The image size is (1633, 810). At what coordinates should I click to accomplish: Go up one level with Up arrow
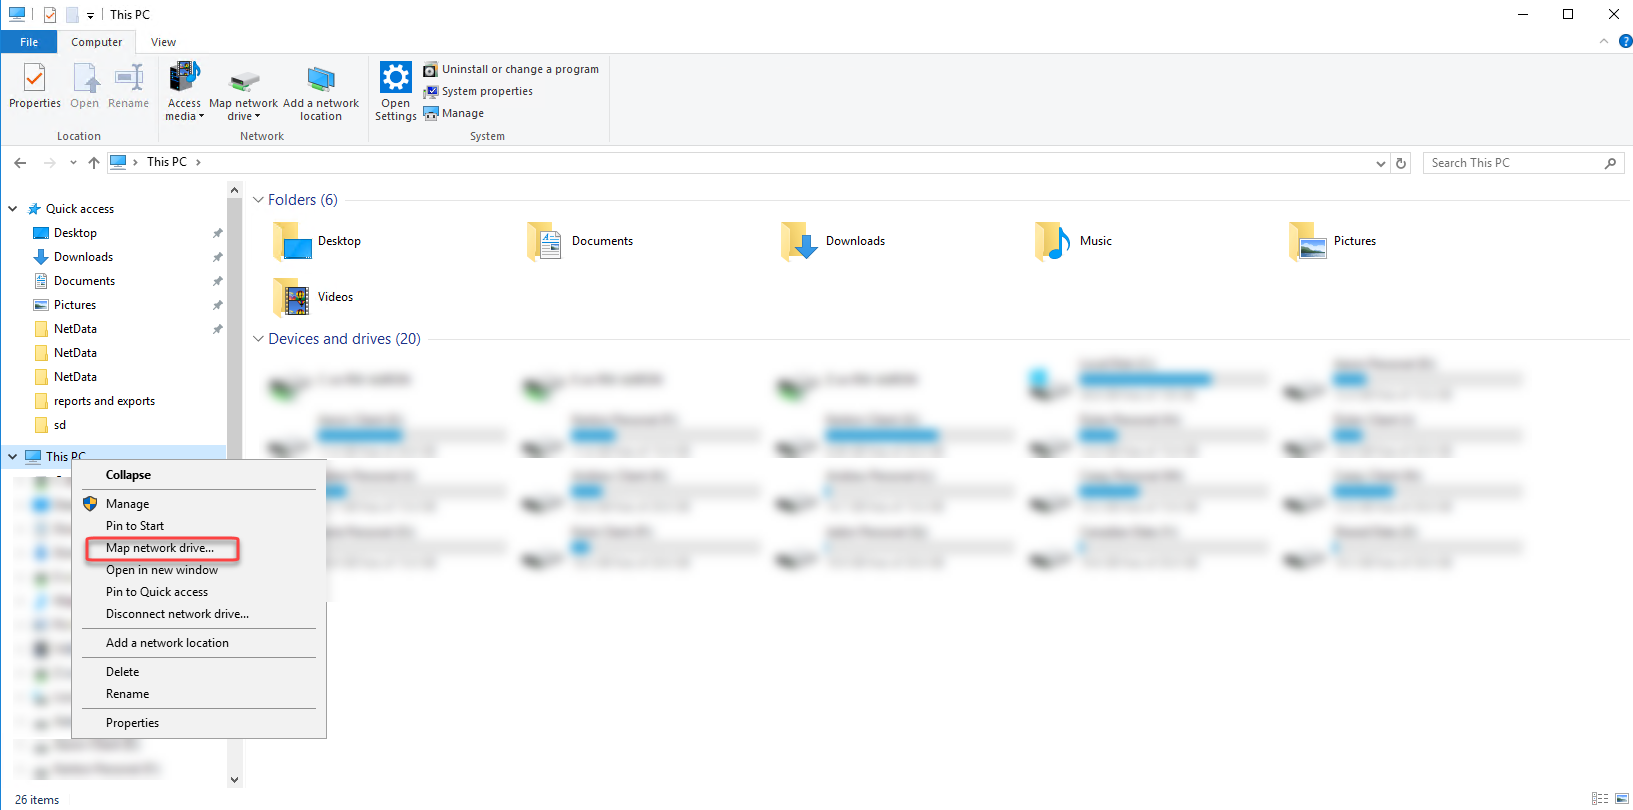[x=94, y=162]
